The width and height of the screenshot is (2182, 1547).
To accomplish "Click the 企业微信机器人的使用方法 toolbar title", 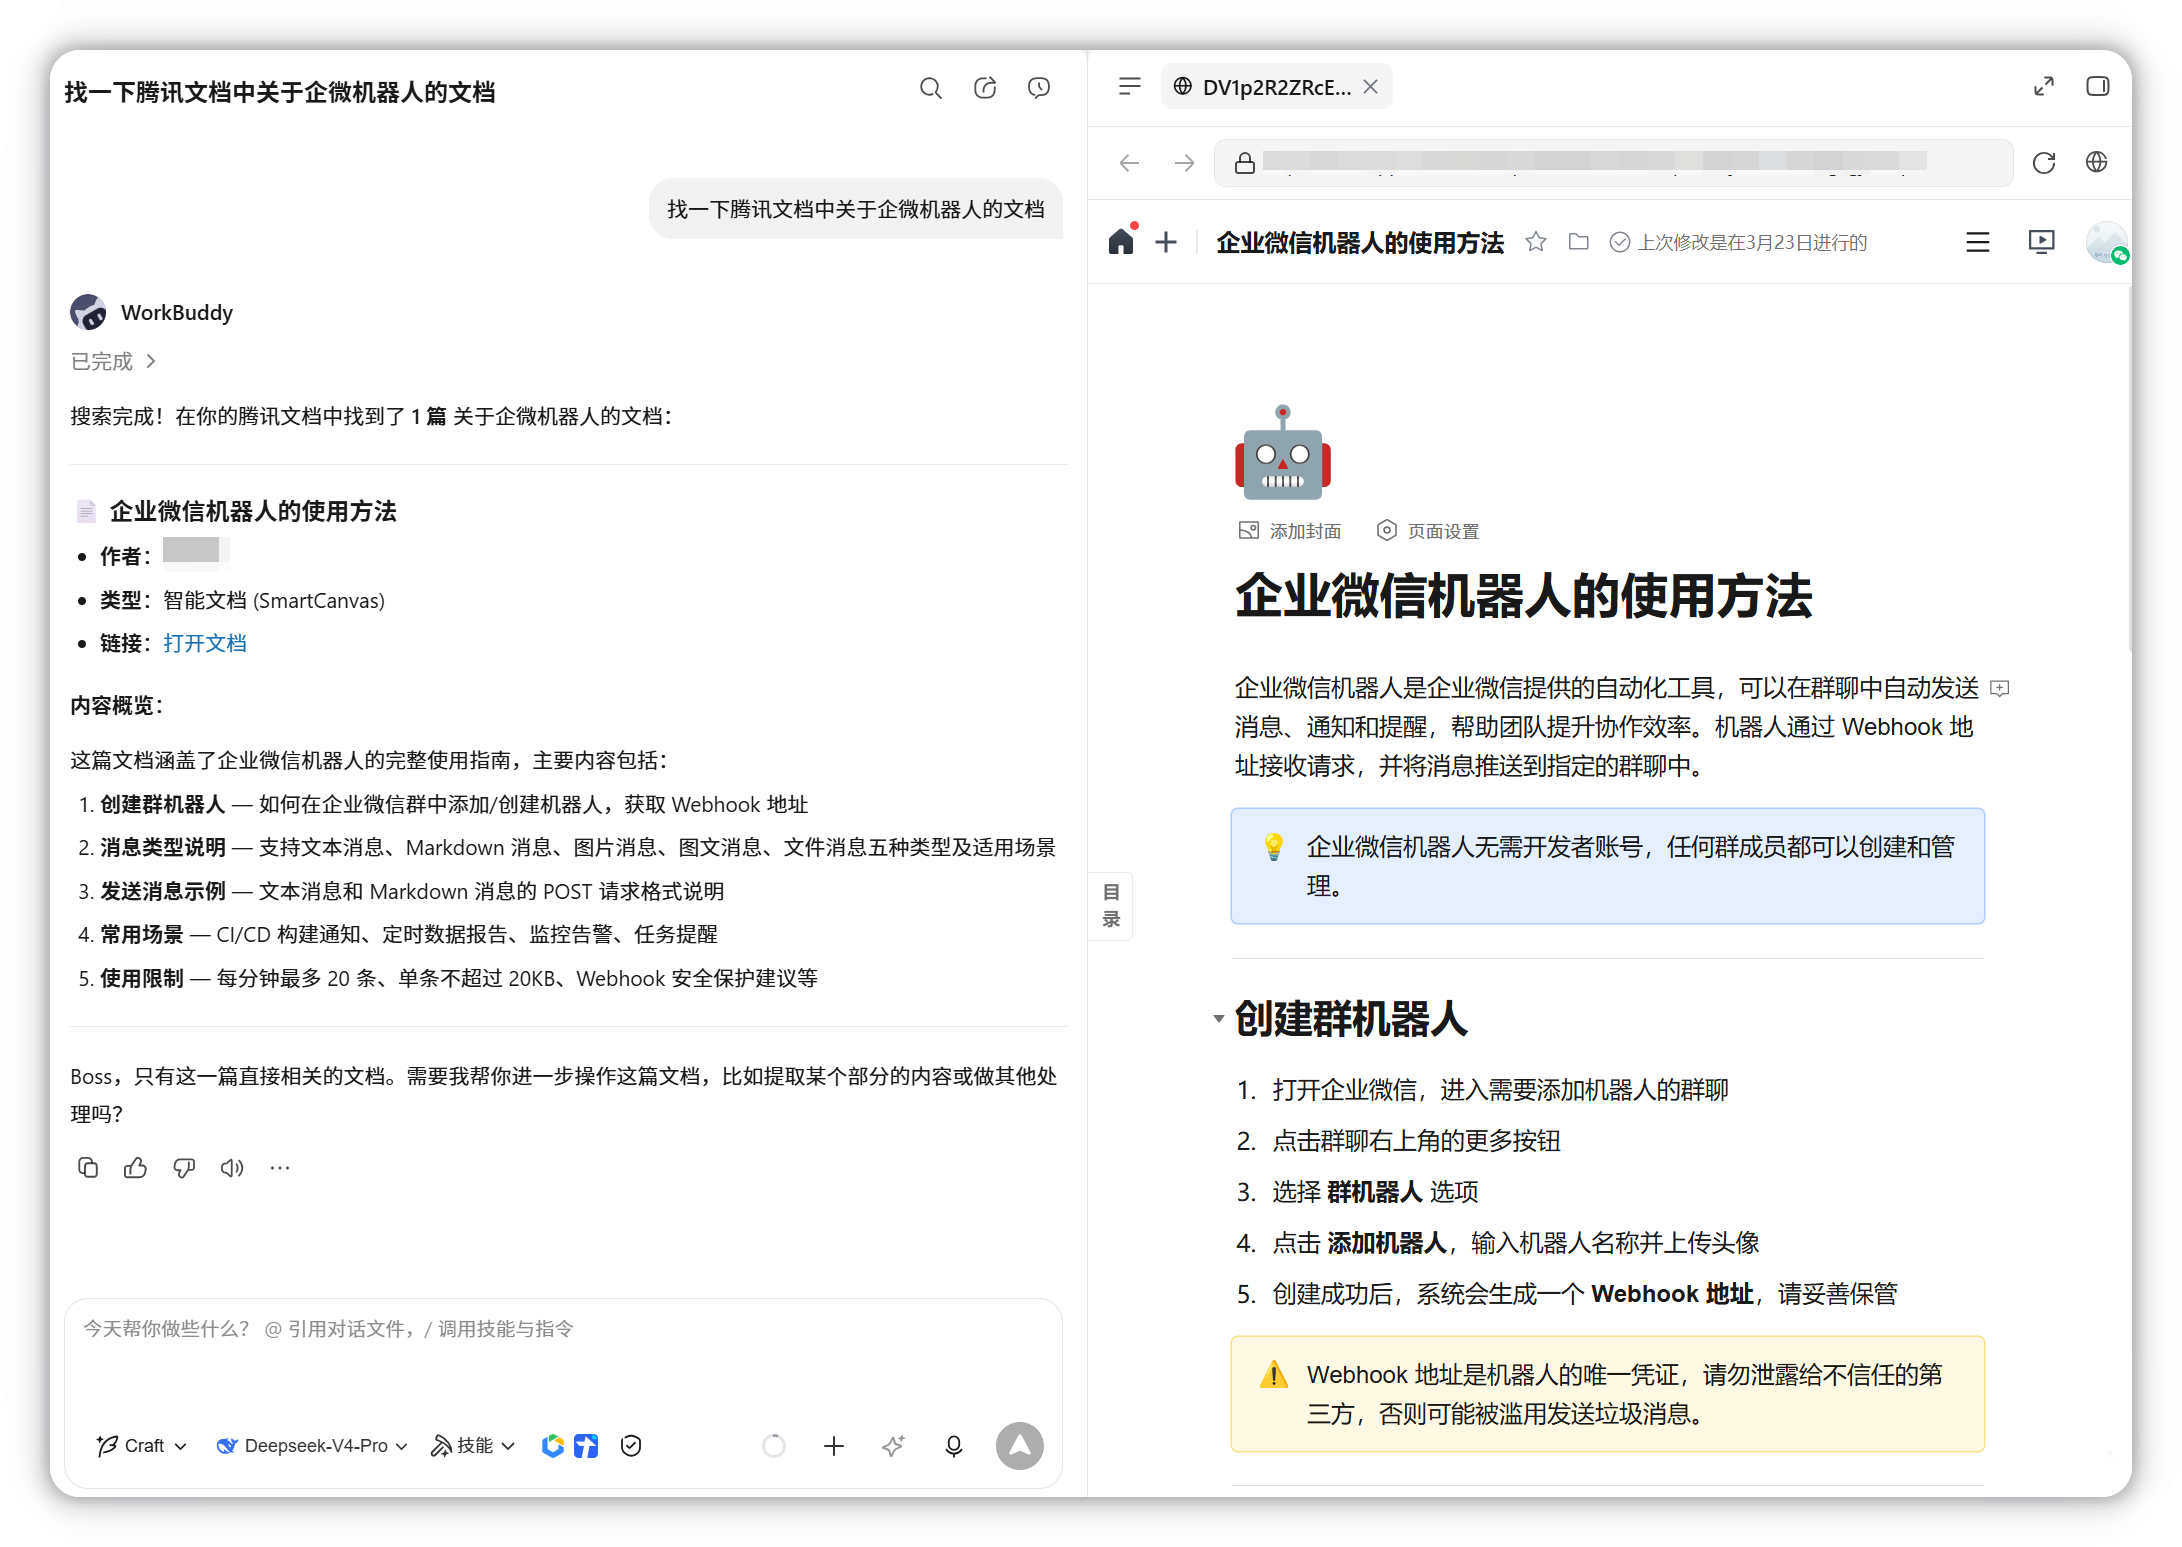I will pyautogui.click(x=1360, y=243).
